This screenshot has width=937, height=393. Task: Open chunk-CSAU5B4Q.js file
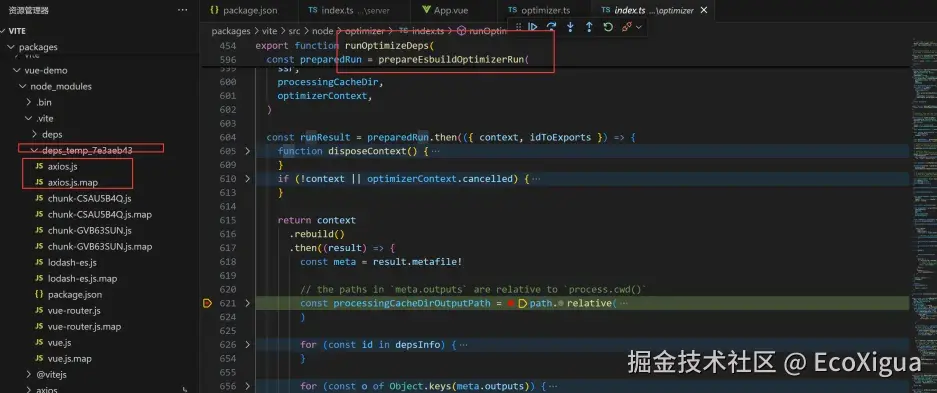[x=90, y=199]
